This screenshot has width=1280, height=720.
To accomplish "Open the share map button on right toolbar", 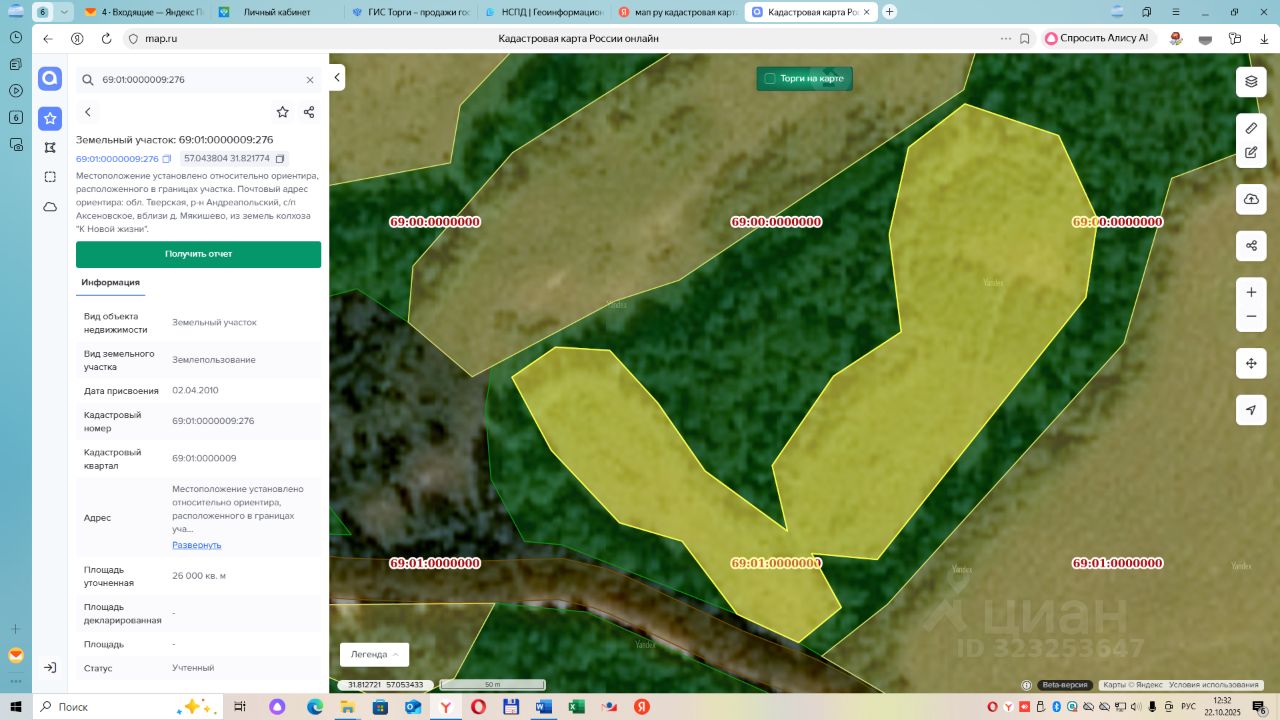I will (1251, 245).
